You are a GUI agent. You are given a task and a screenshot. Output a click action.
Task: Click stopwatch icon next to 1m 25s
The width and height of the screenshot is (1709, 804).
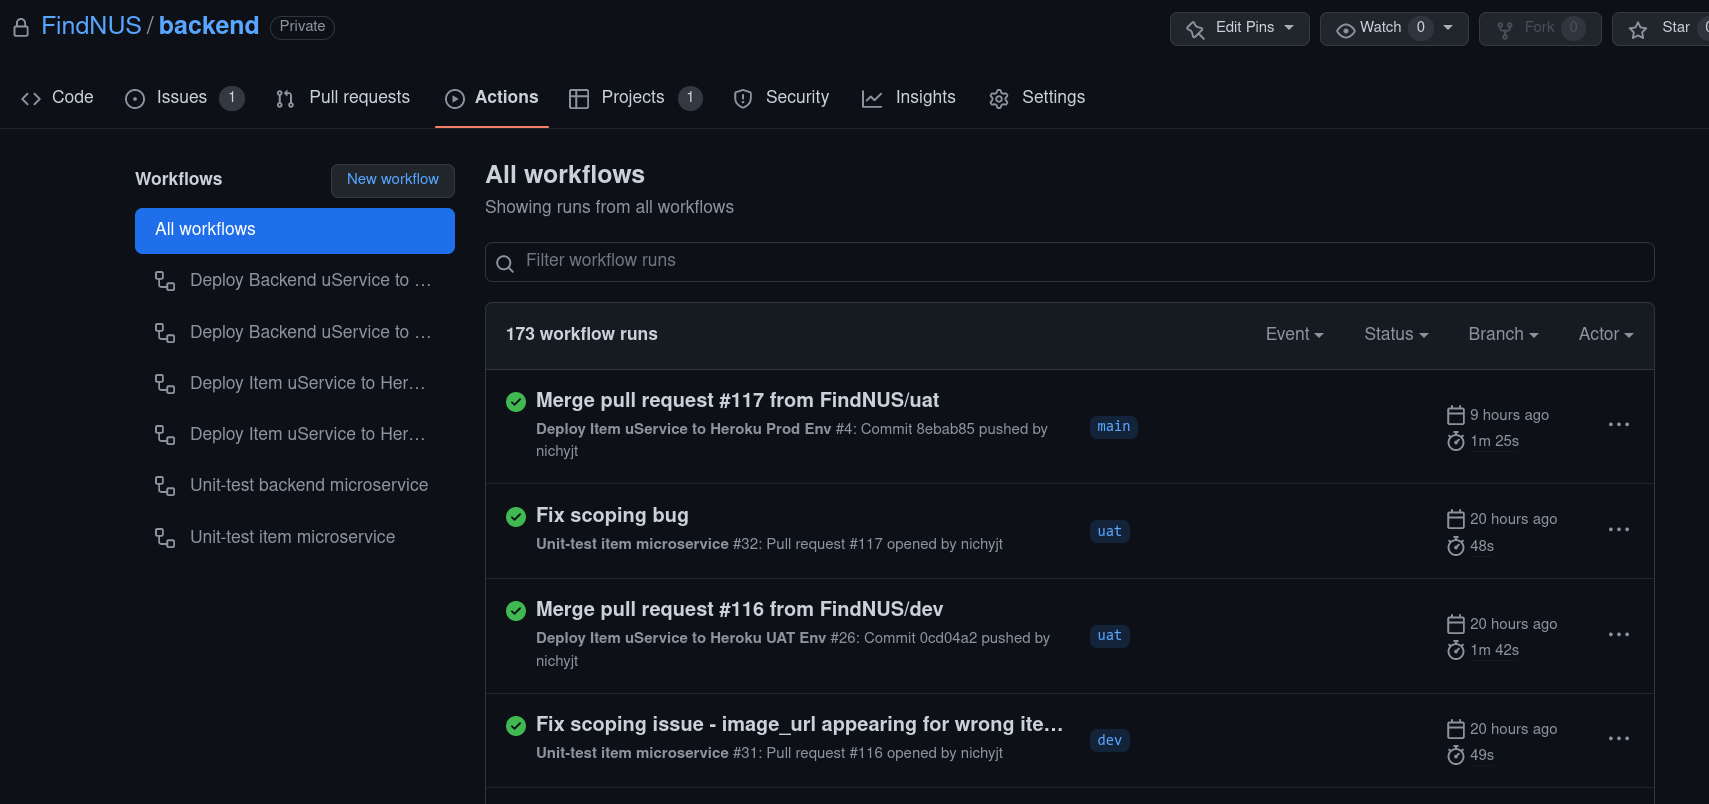coord(1456,441)
